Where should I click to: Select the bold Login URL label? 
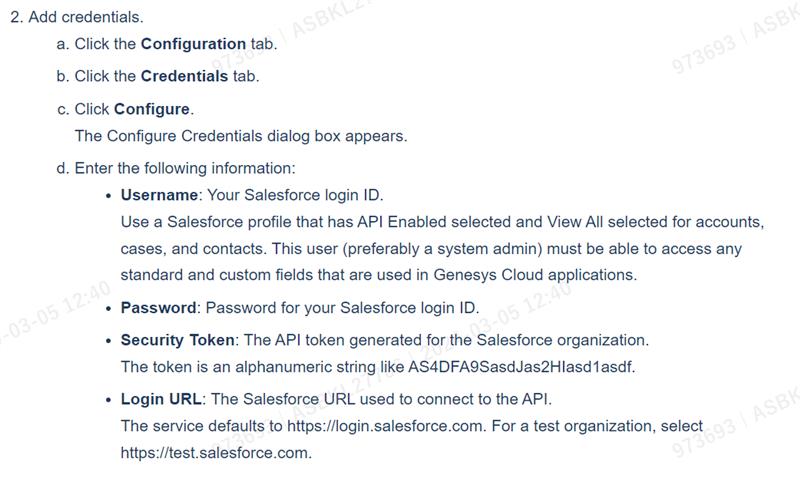click(x=161, y=400)
